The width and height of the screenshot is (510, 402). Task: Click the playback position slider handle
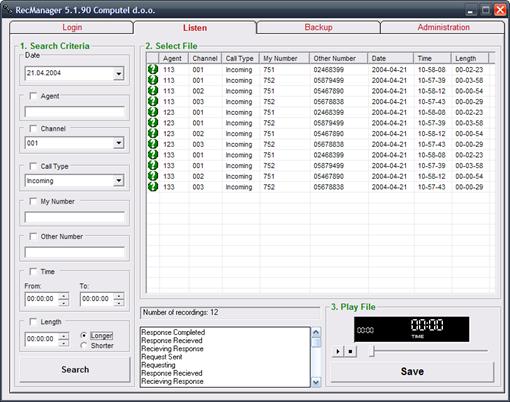point(372,351)
